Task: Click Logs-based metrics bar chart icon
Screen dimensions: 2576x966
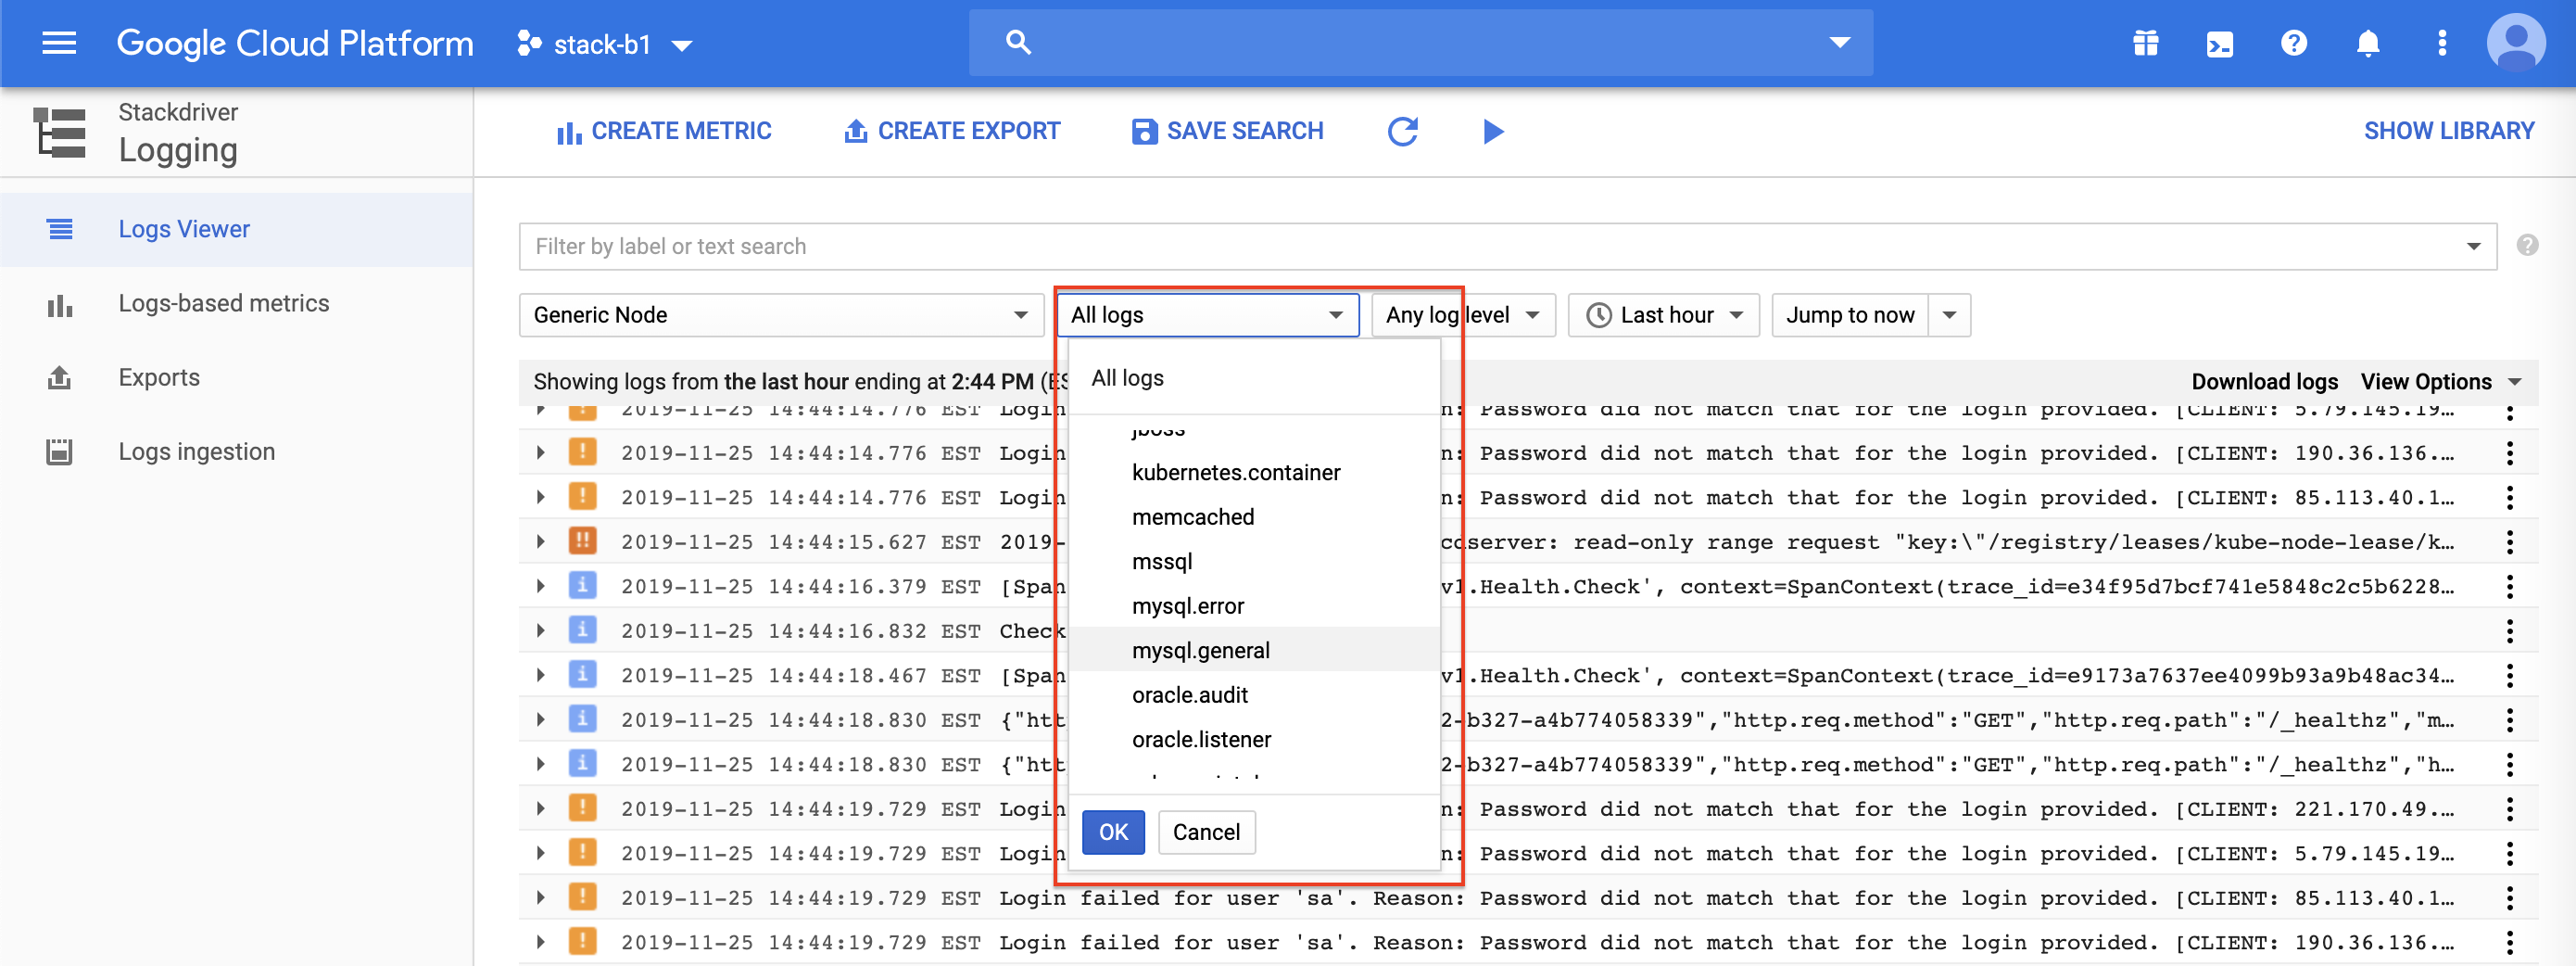Action: pyautogui.click(x=60, y=304)
